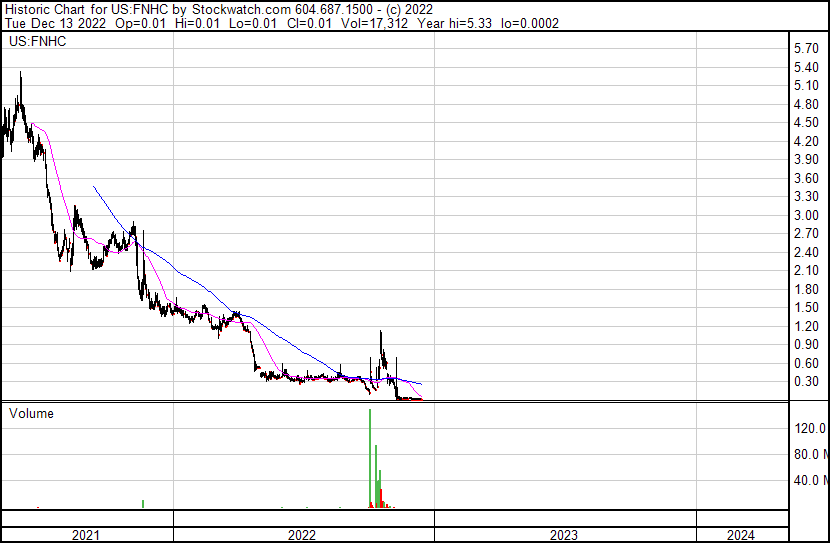Click the 120.0 volume axis label
The height and width of the screenshot is (543, 830).
pos(810,428)
